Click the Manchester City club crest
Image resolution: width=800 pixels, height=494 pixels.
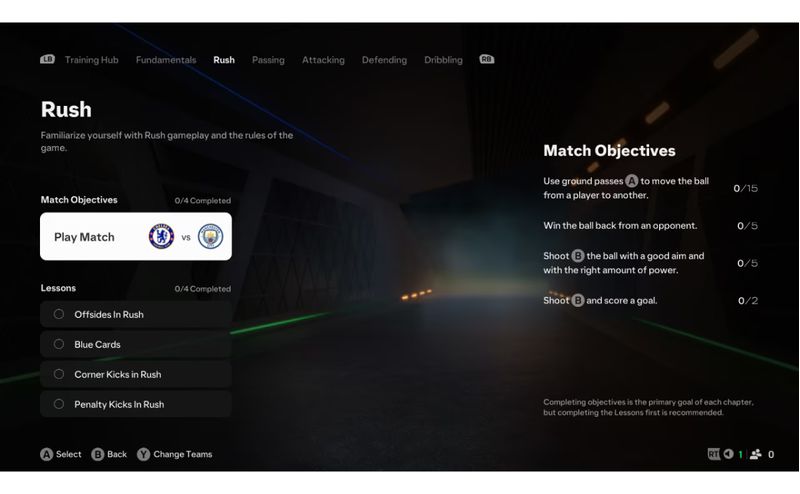(210, 237)
